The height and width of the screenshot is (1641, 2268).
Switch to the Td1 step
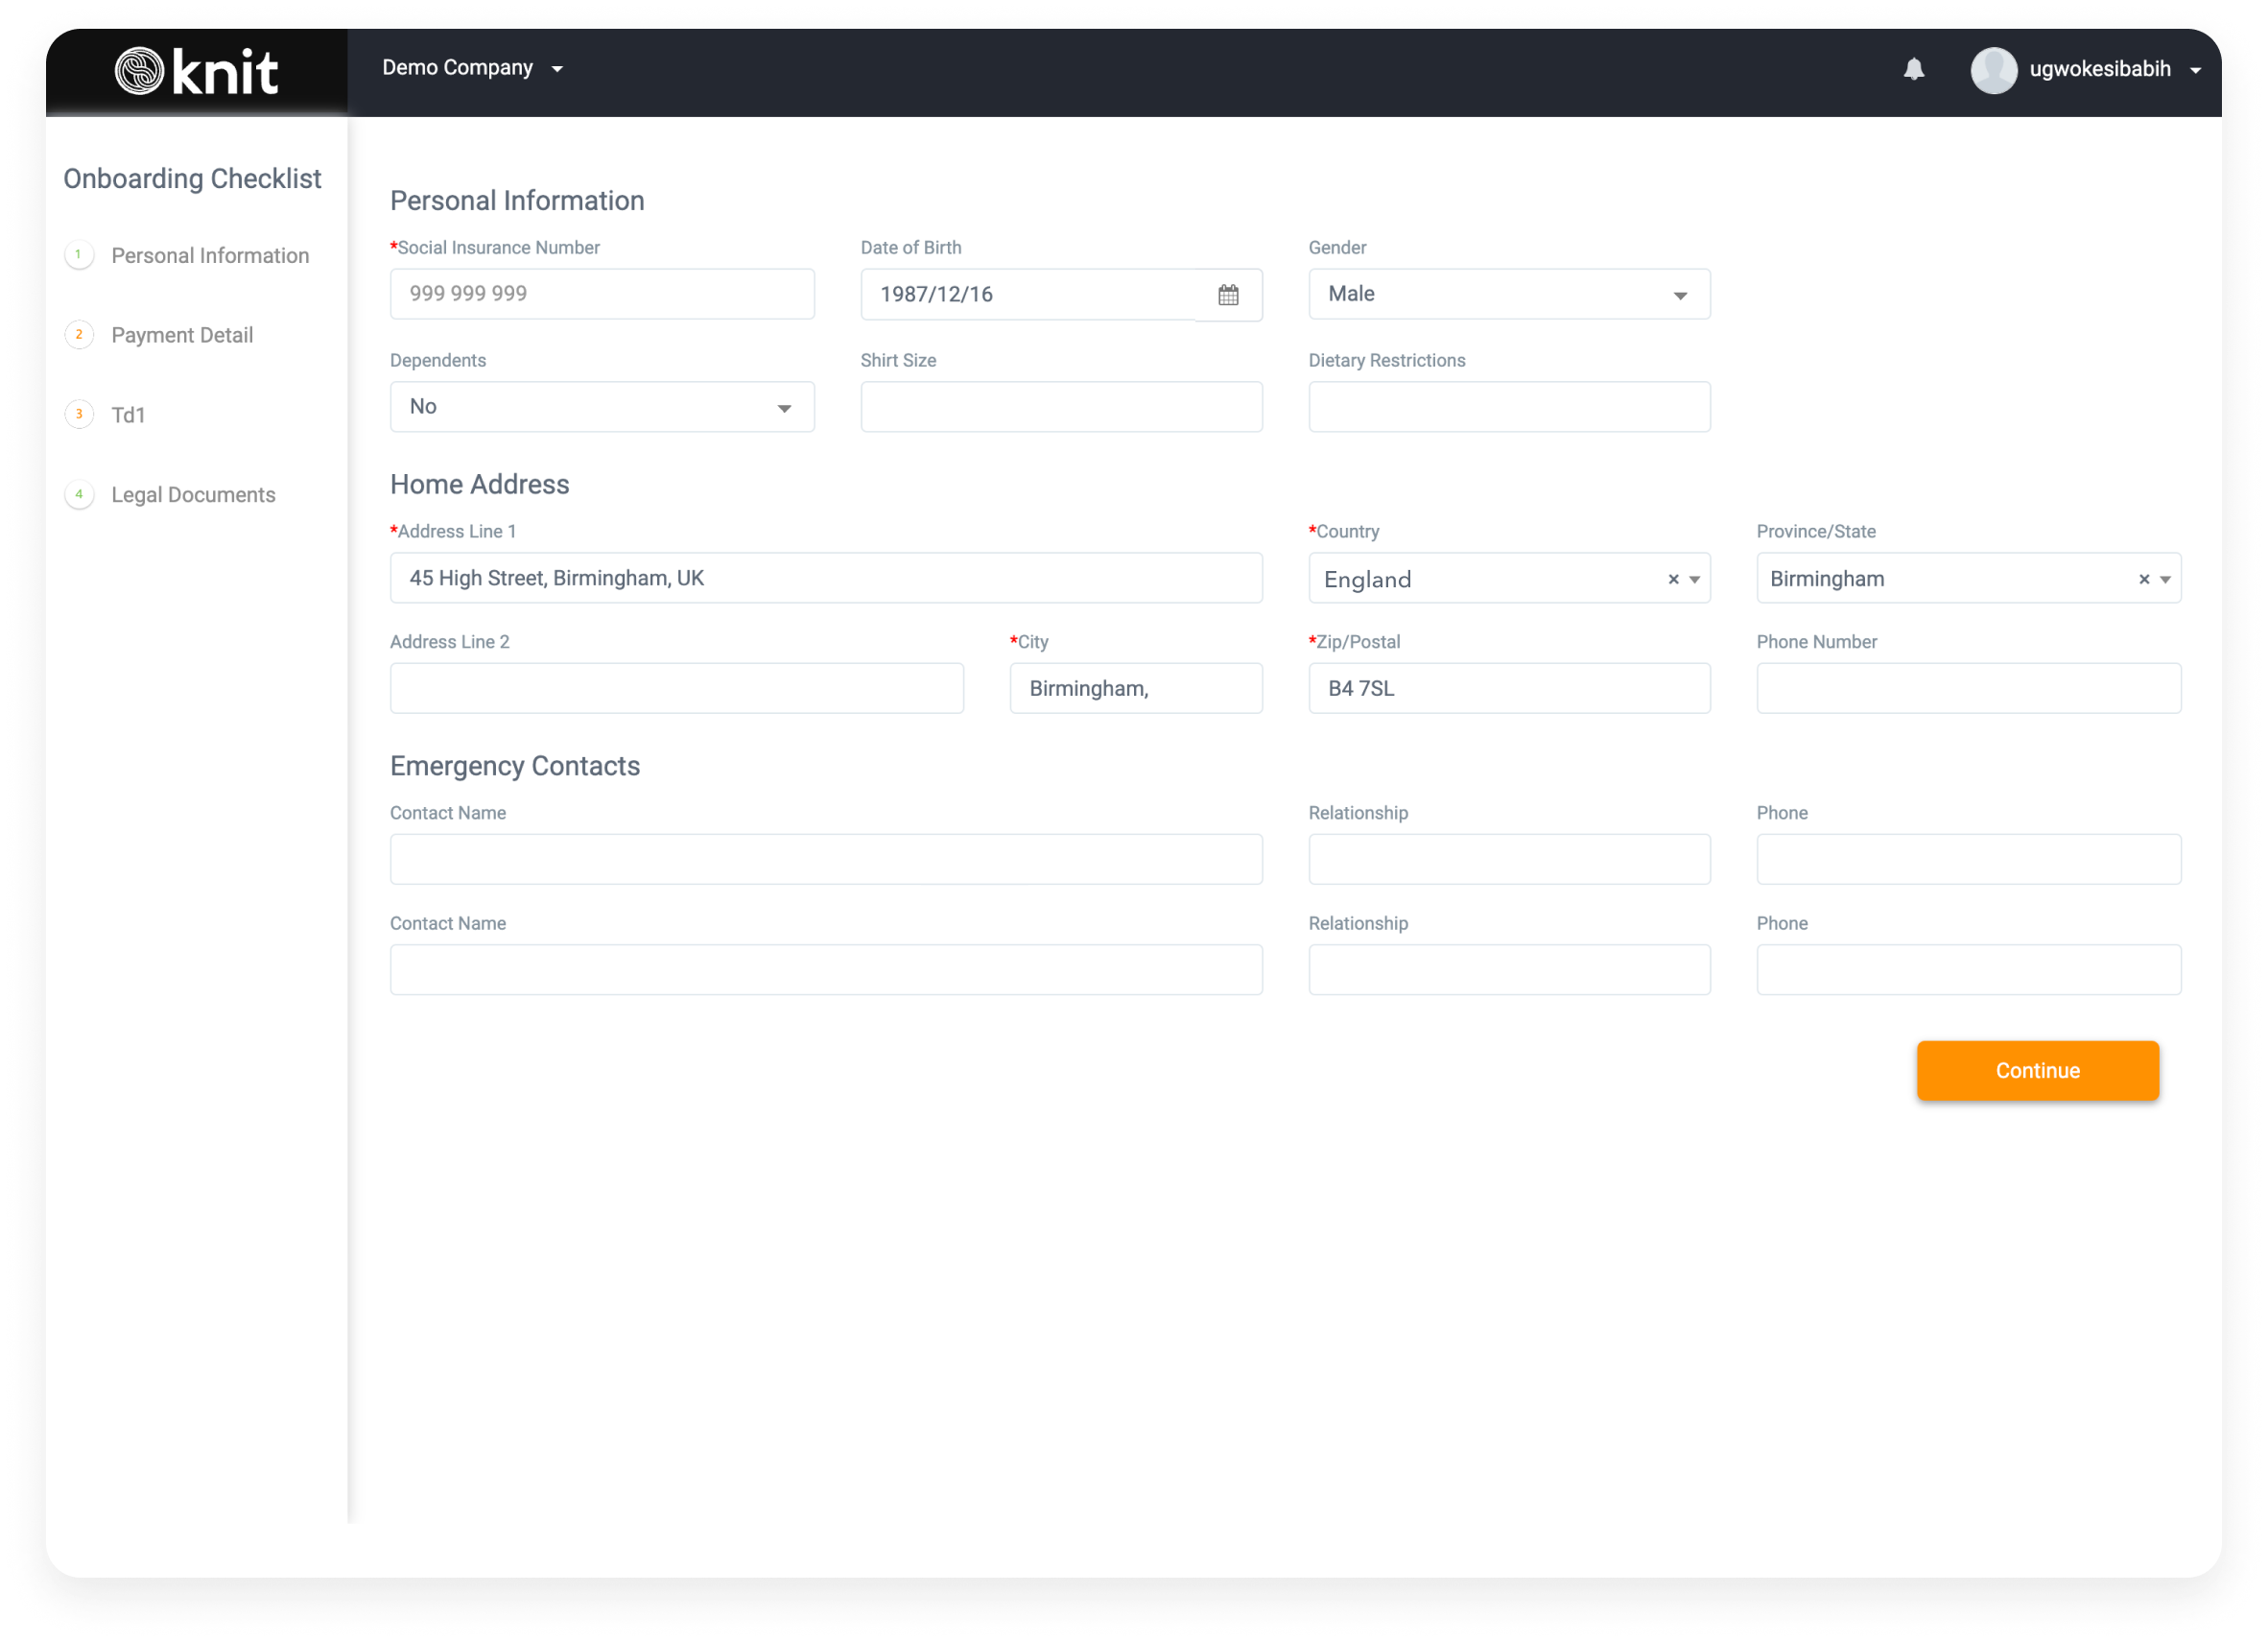129,413
